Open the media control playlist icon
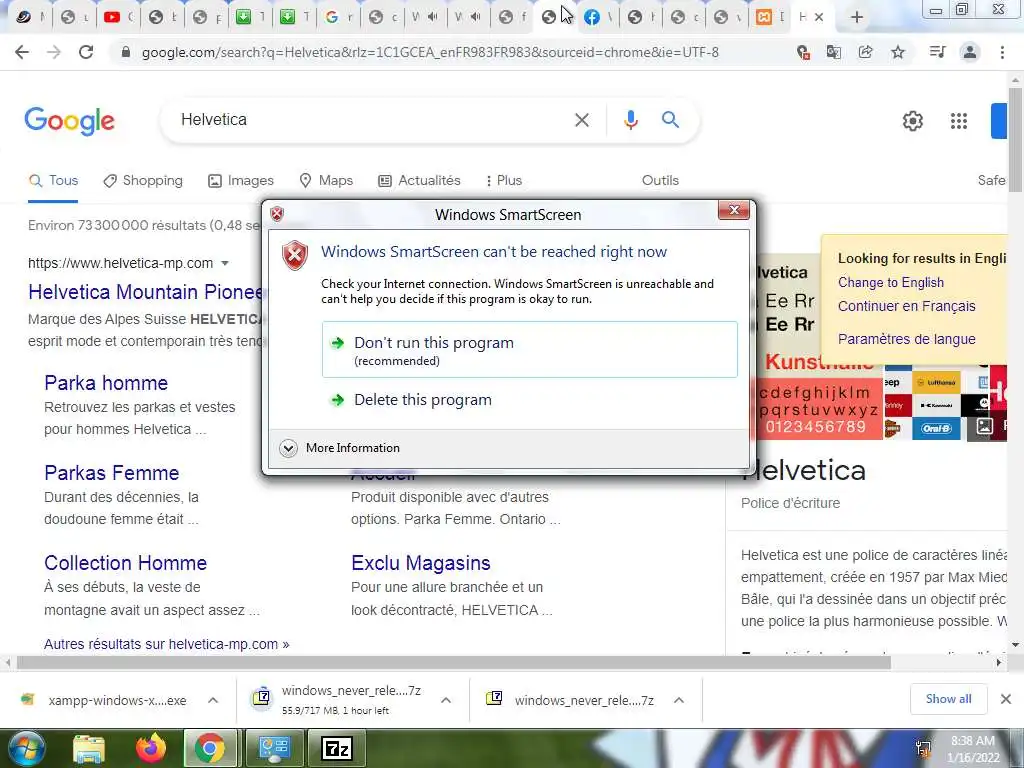The width and height of the screenshot is (1024, 768). pyautogui.click(x=937, y=52)
